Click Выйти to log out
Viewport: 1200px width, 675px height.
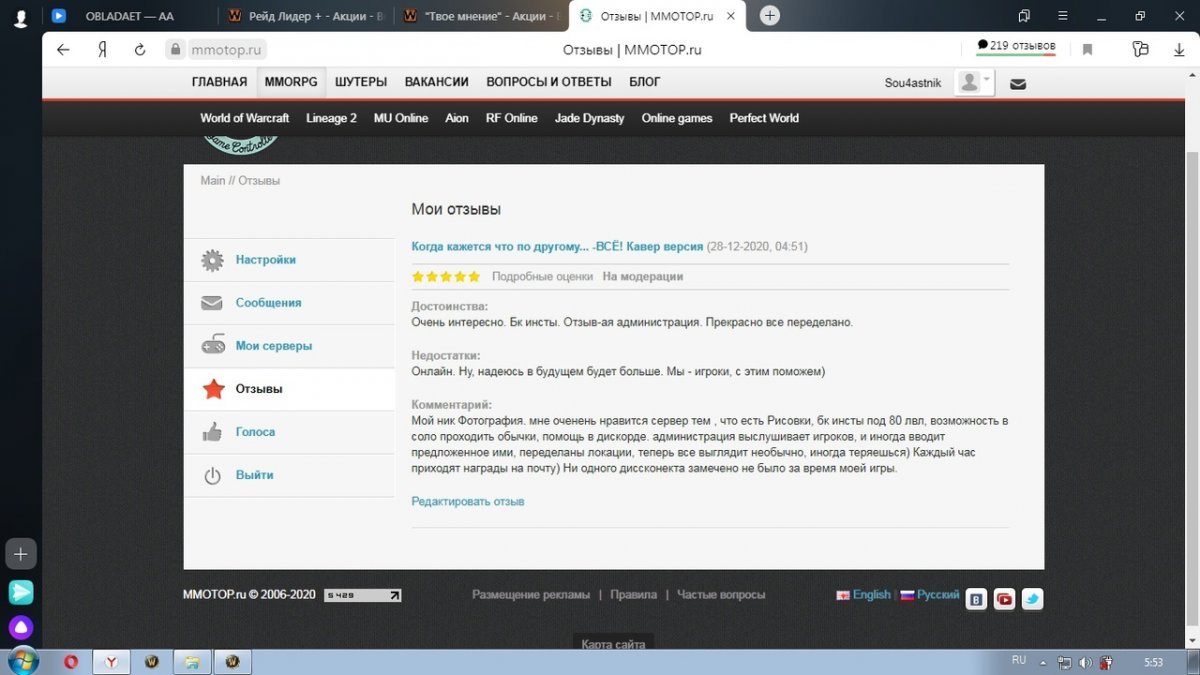pyautogui.click(x=254, y=475)
